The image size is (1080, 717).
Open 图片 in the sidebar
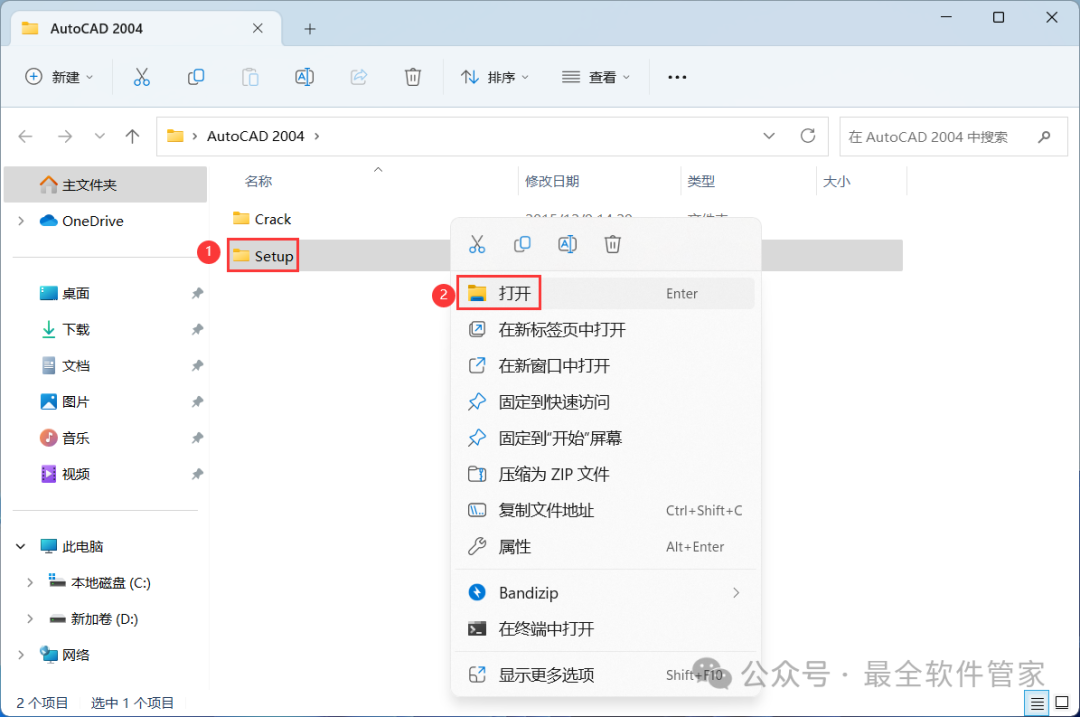tap(76, 402)
